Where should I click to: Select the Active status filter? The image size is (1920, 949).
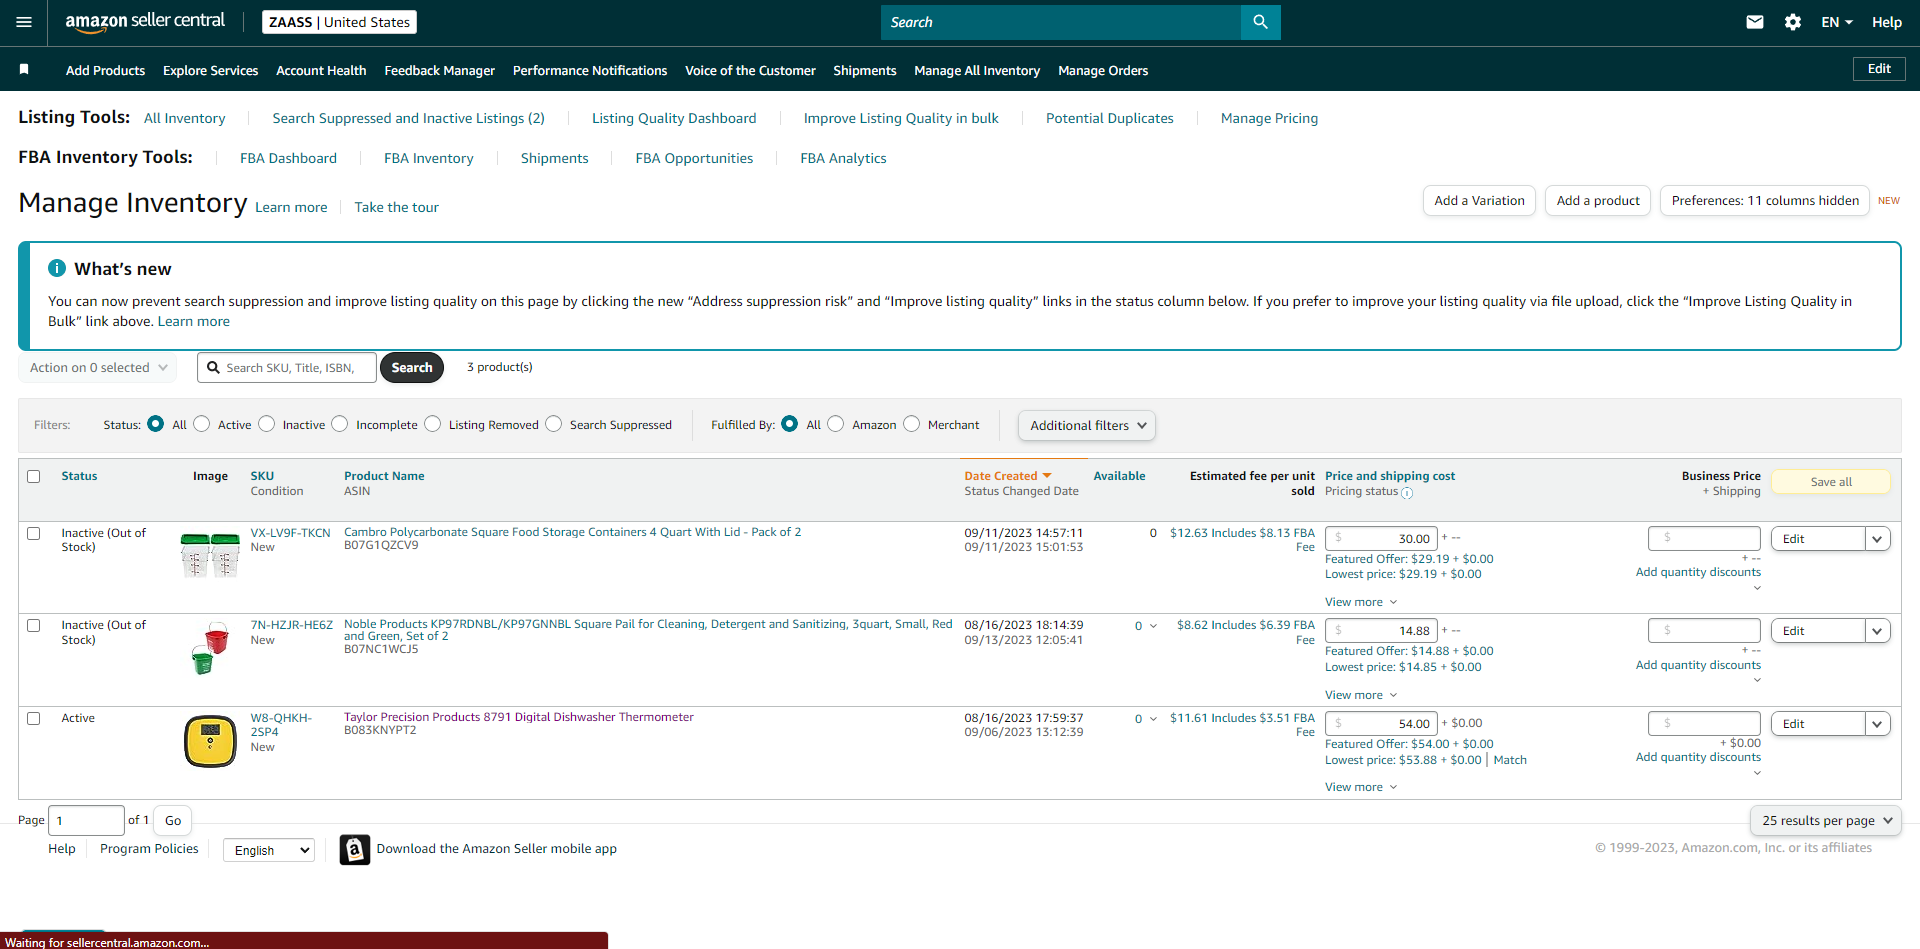point(202,424)
